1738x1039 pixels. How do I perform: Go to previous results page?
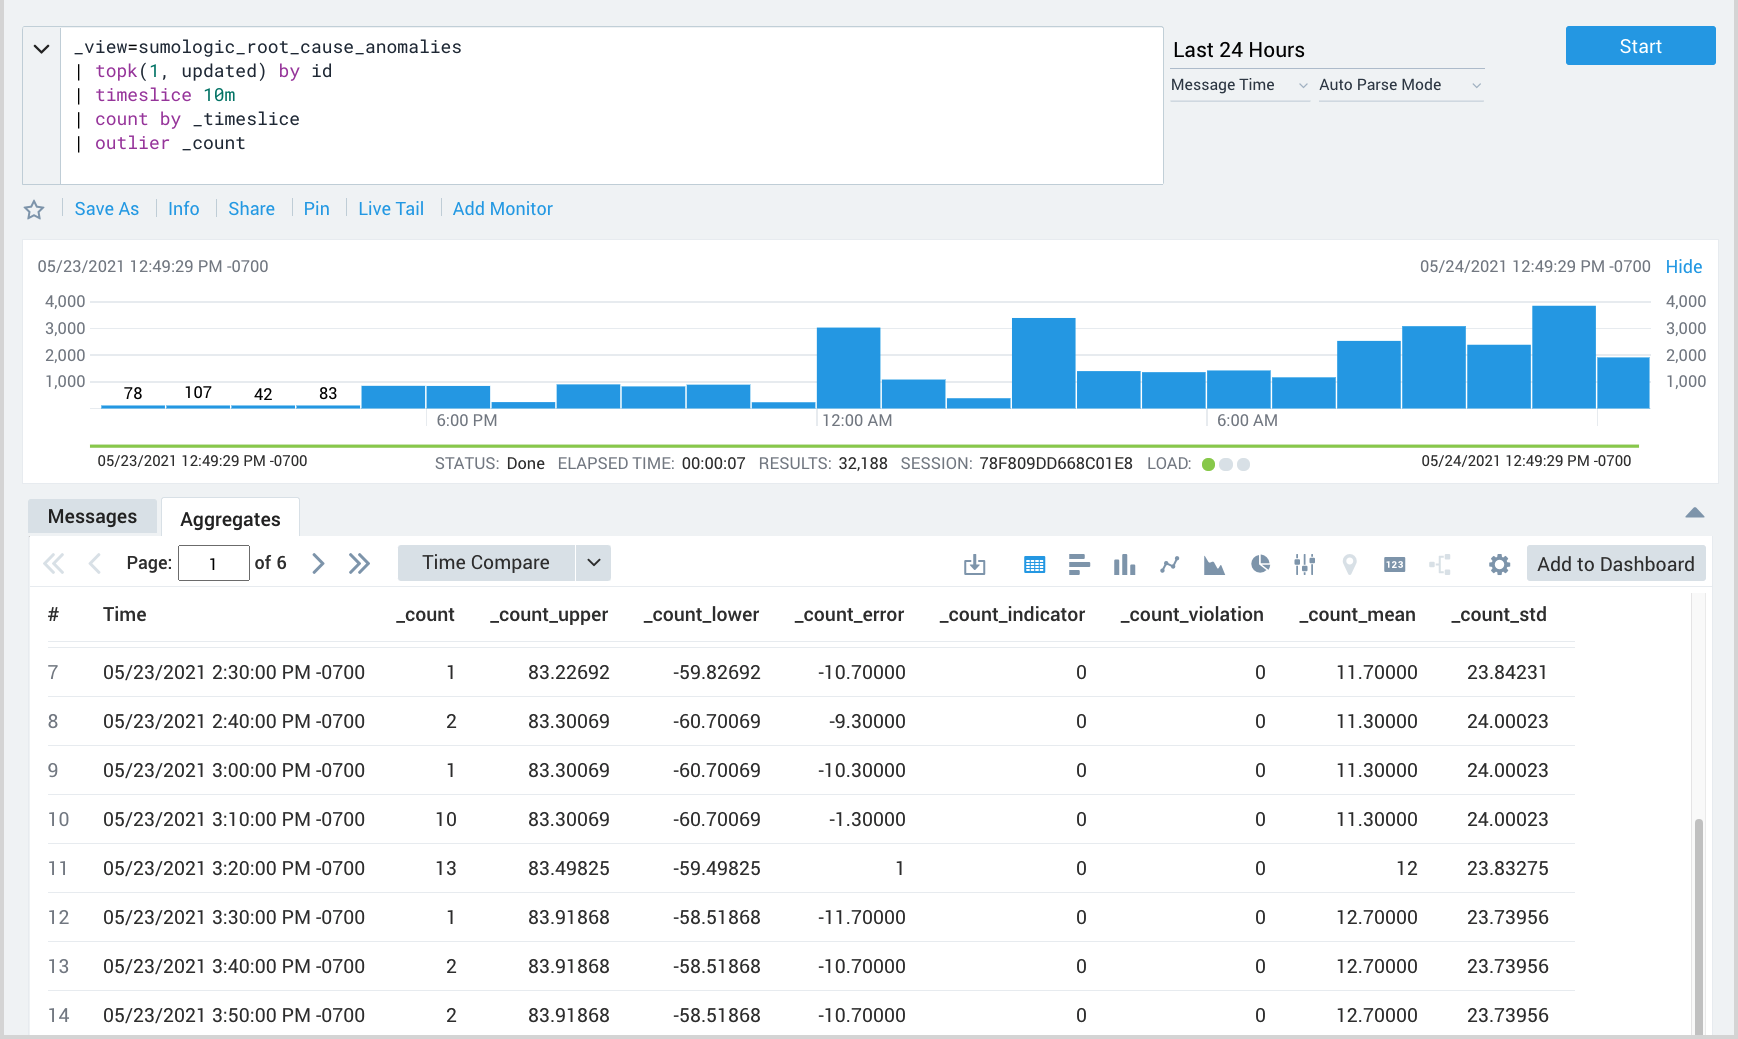click(95, 563)
